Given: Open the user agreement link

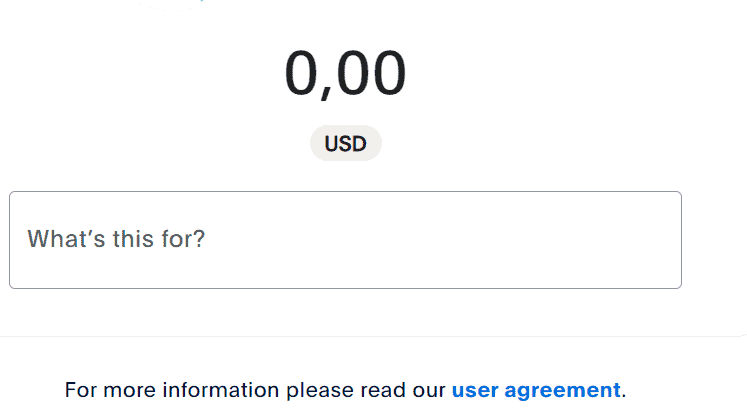Looking at the screenshot, I should coord(536,390).
